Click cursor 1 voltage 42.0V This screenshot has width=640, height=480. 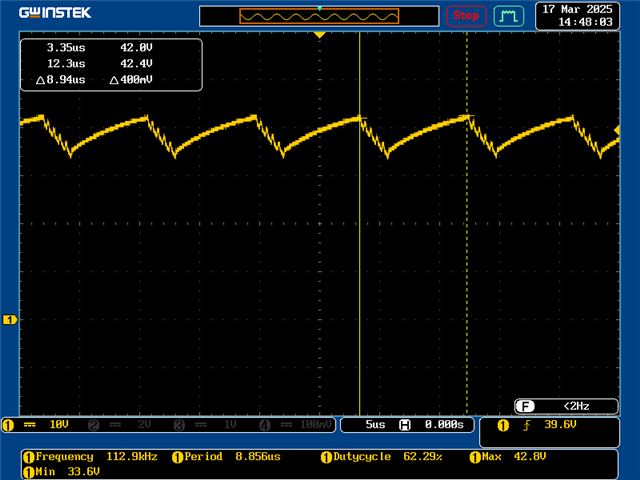click(x=136, y=48)
